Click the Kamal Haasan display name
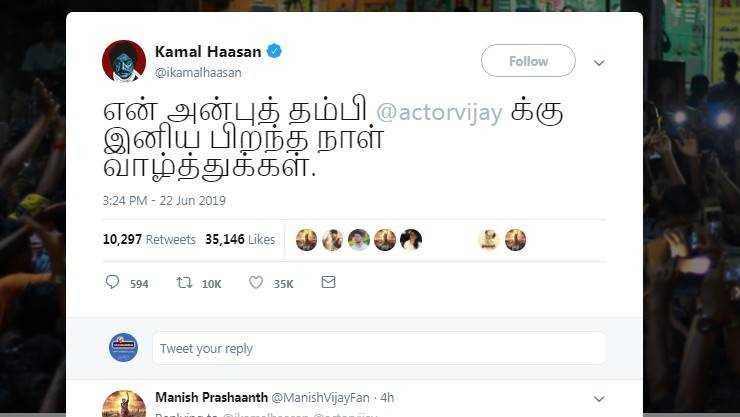The image size is (740, 417). 208,51
